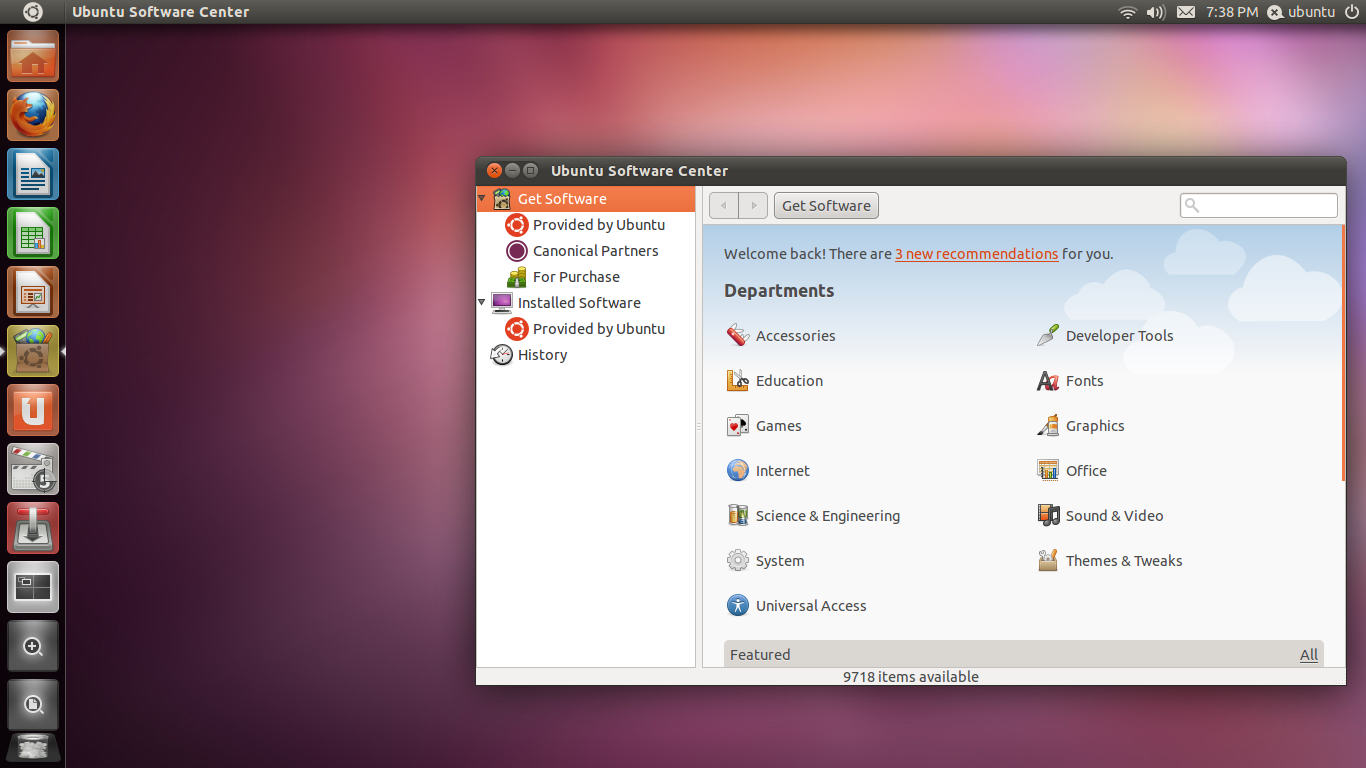
Task: Click the vertical scrollbar of the departments pane
Action: (1343, 353)
